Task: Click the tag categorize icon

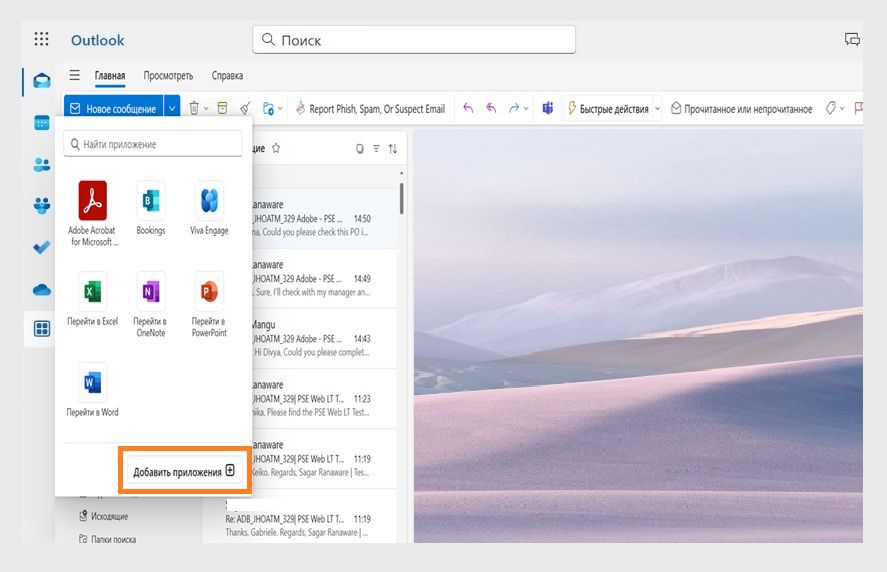Action: (830, 108)
